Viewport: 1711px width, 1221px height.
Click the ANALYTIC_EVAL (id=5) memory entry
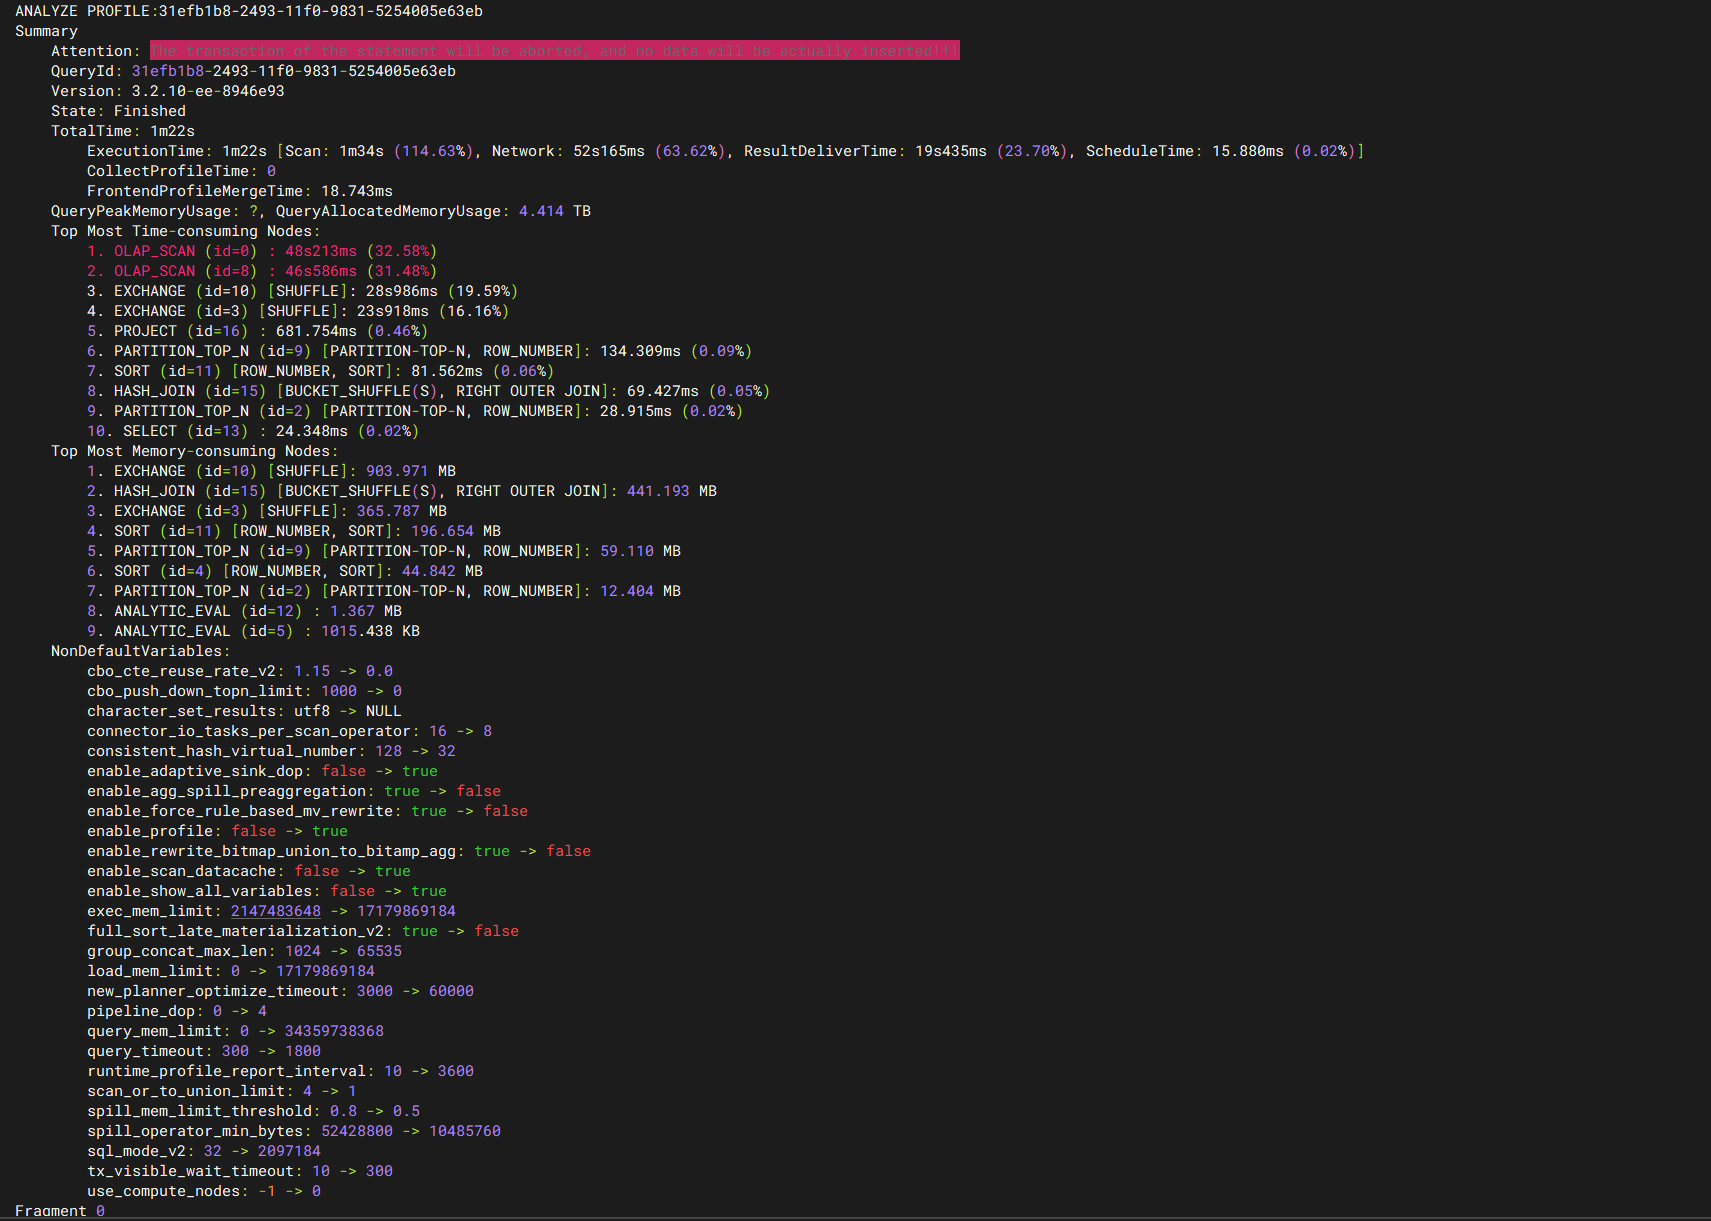pyautogui.click(x=253, y=631)
